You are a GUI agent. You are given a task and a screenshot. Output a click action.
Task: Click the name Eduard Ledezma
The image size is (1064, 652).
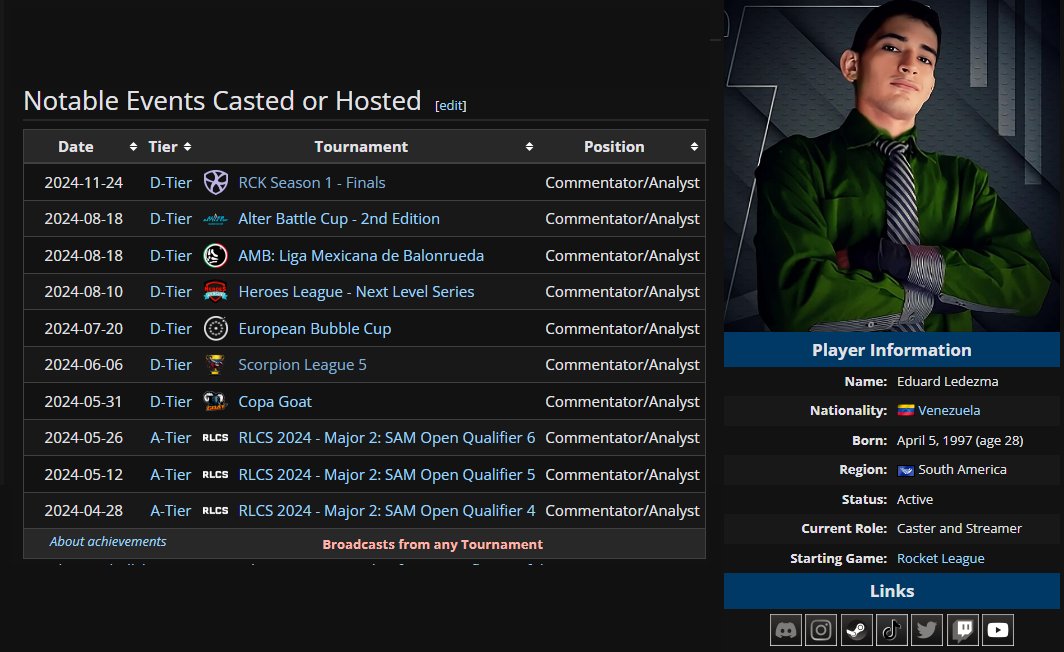click(x=947, y=381)
